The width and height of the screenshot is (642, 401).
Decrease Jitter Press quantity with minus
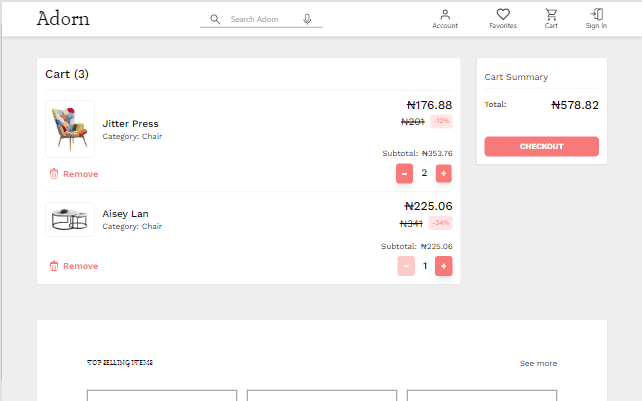pyautogui.click(x=404, y=173)
